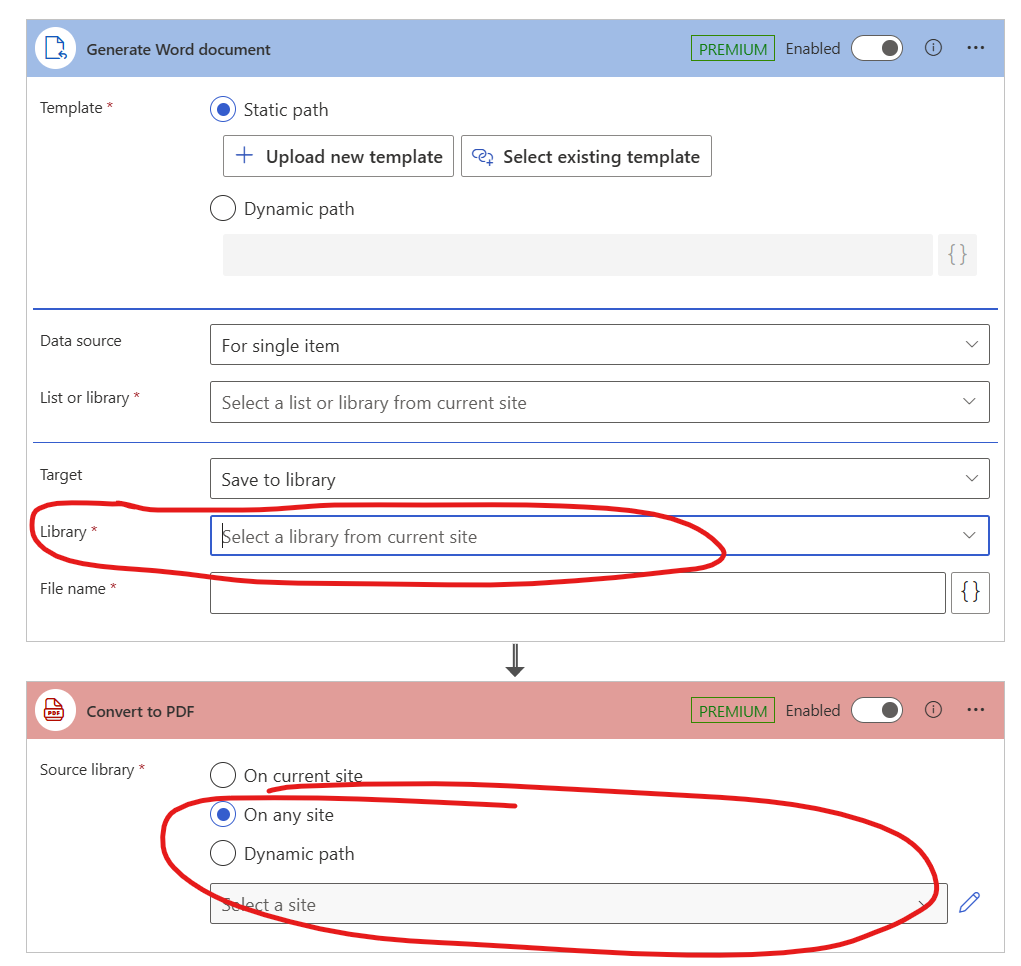The height and width of the screenshot is (966, 1021).
Task: Click the pencil edit icon beside Select a site
Action: point(969,903)
